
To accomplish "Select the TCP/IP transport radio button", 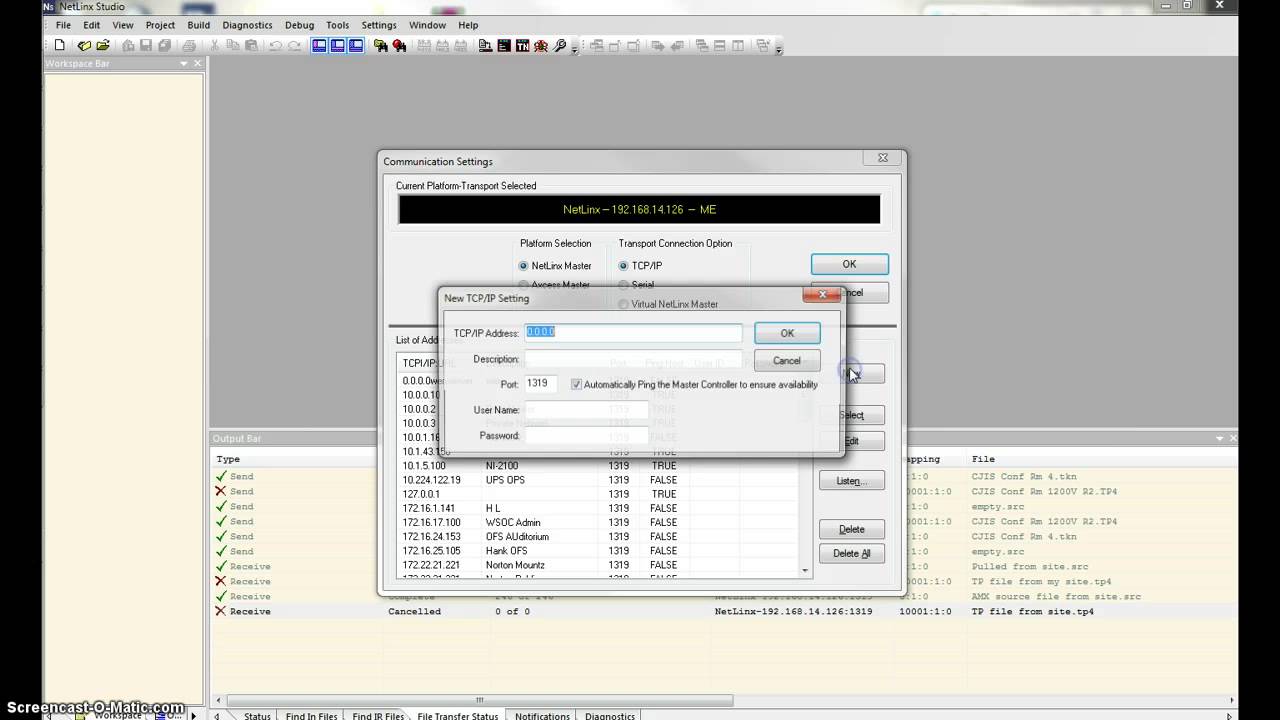I will point(624,266).
